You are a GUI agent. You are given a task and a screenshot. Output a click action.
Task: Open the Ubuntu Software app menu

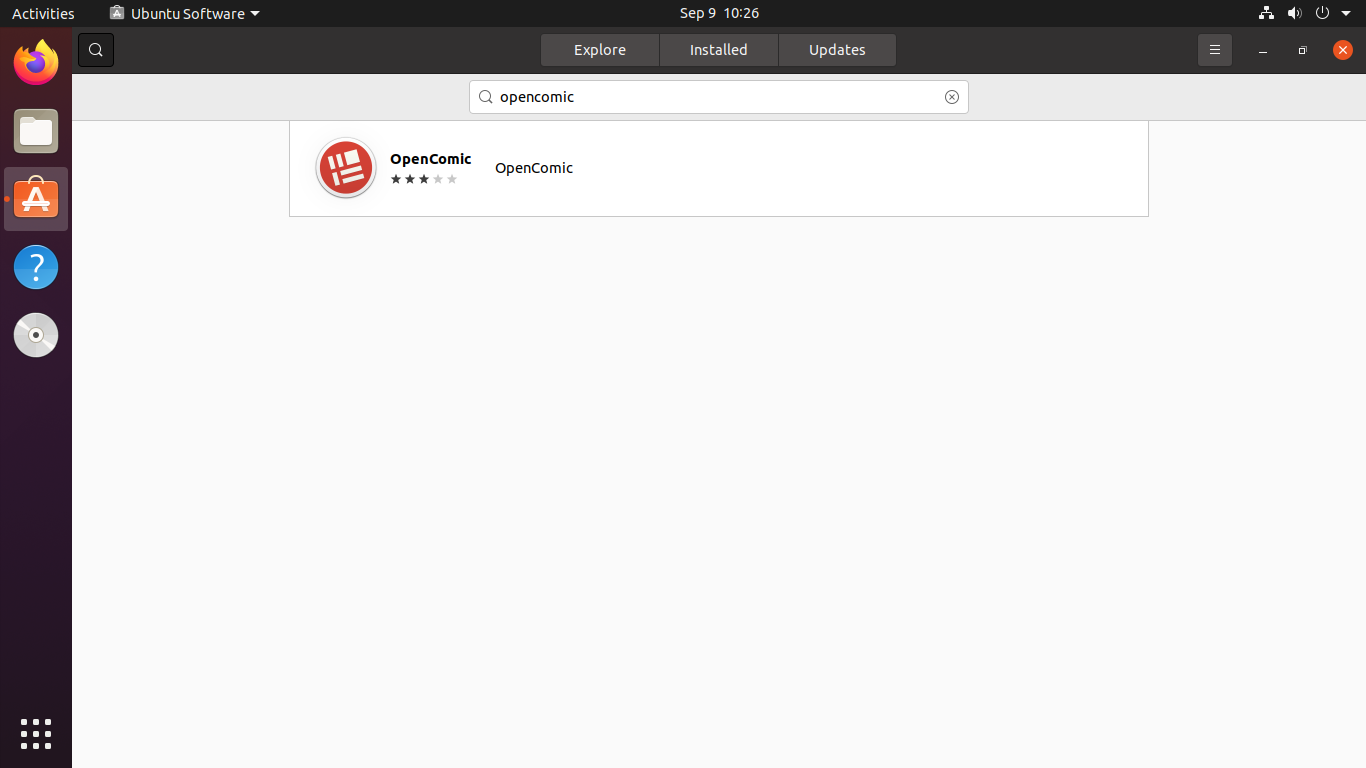pos(185,13)
